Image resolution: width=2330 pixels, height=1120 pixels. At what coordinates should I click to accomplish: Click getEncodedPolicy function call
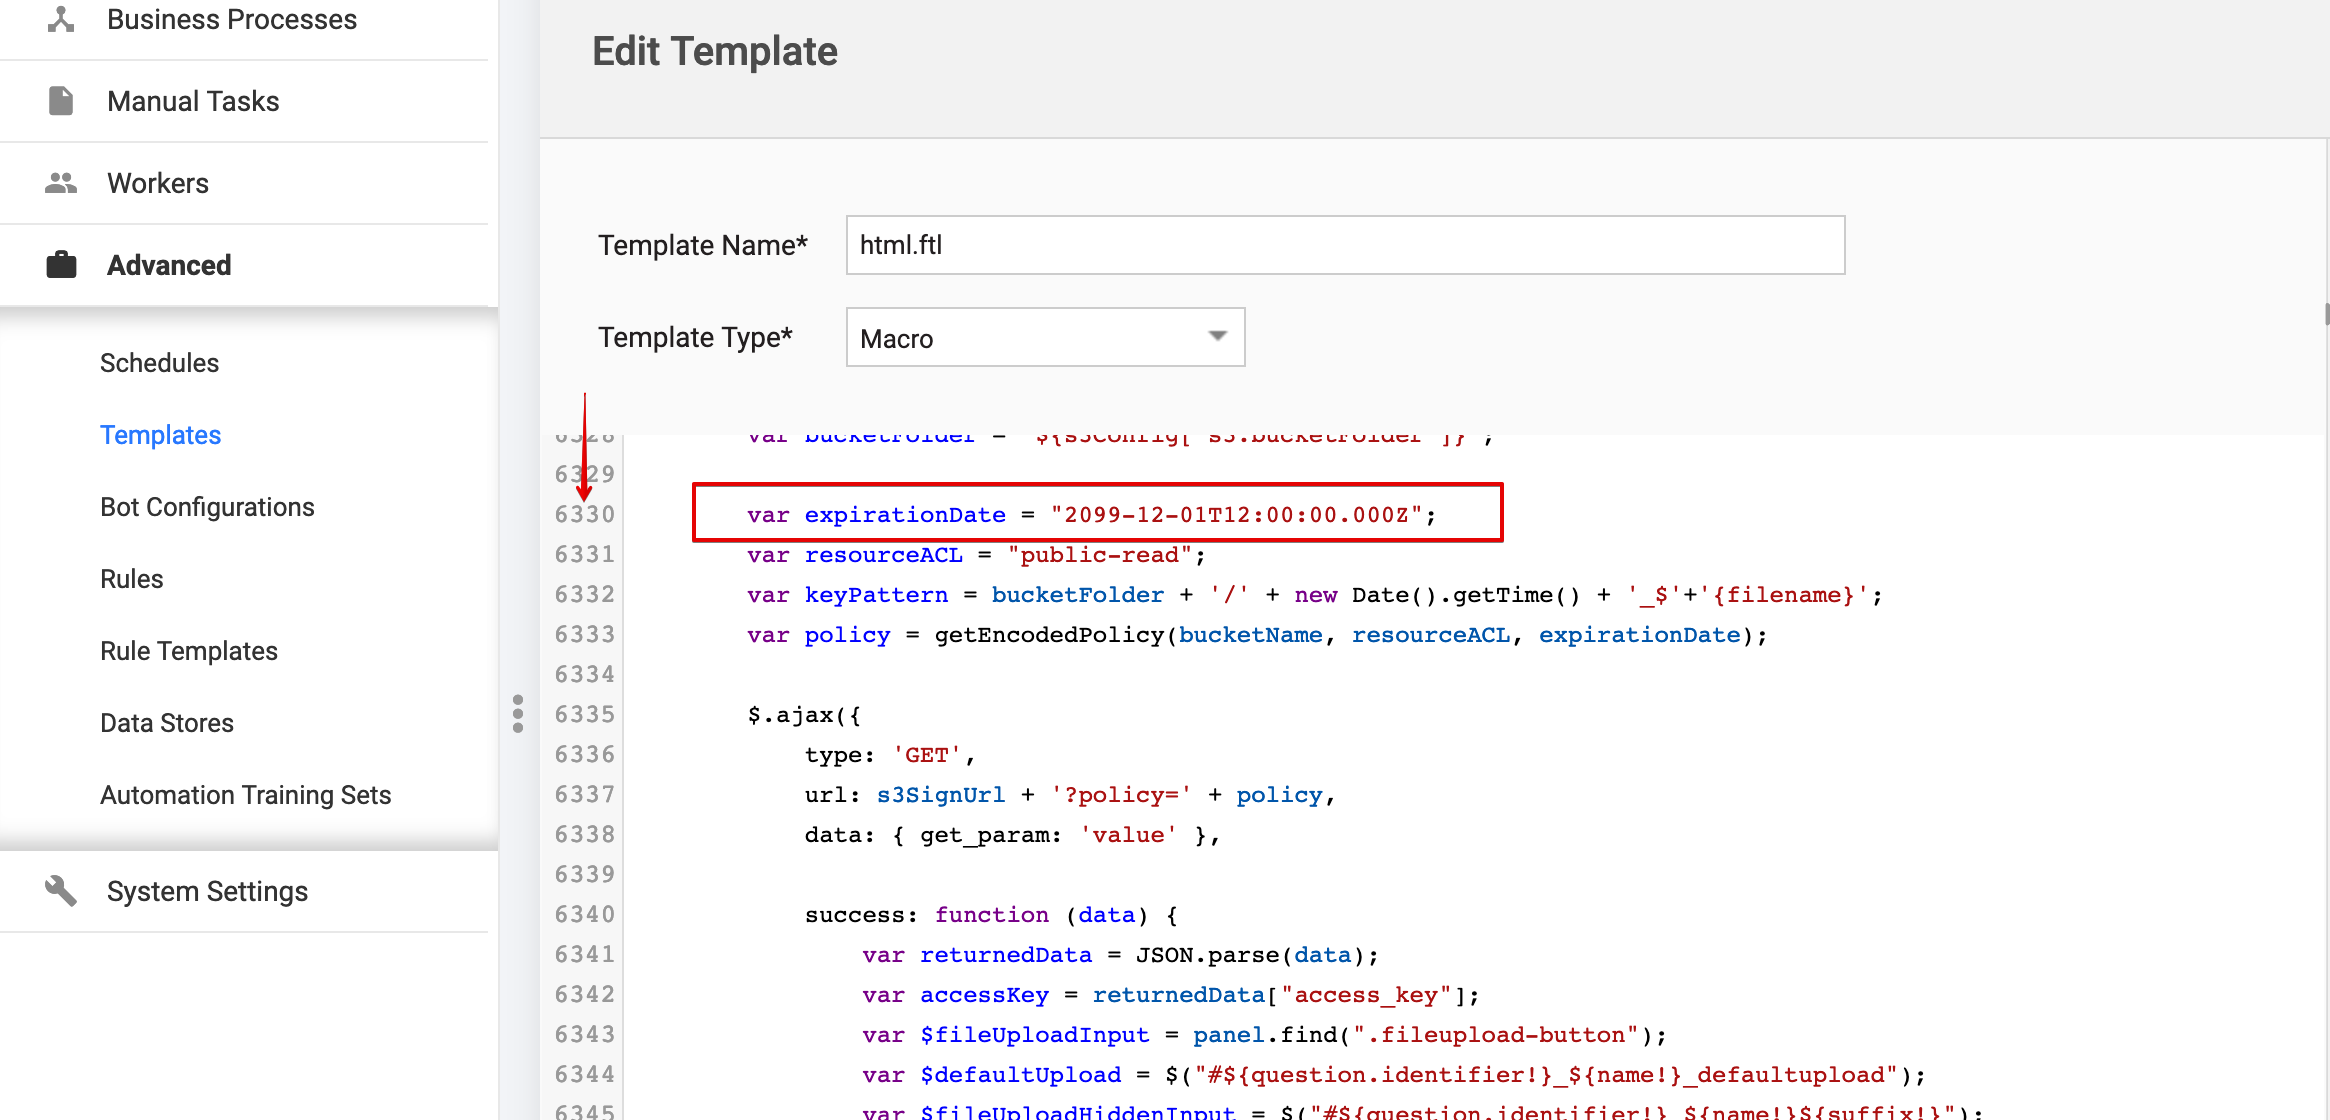tap(1050, 634)
